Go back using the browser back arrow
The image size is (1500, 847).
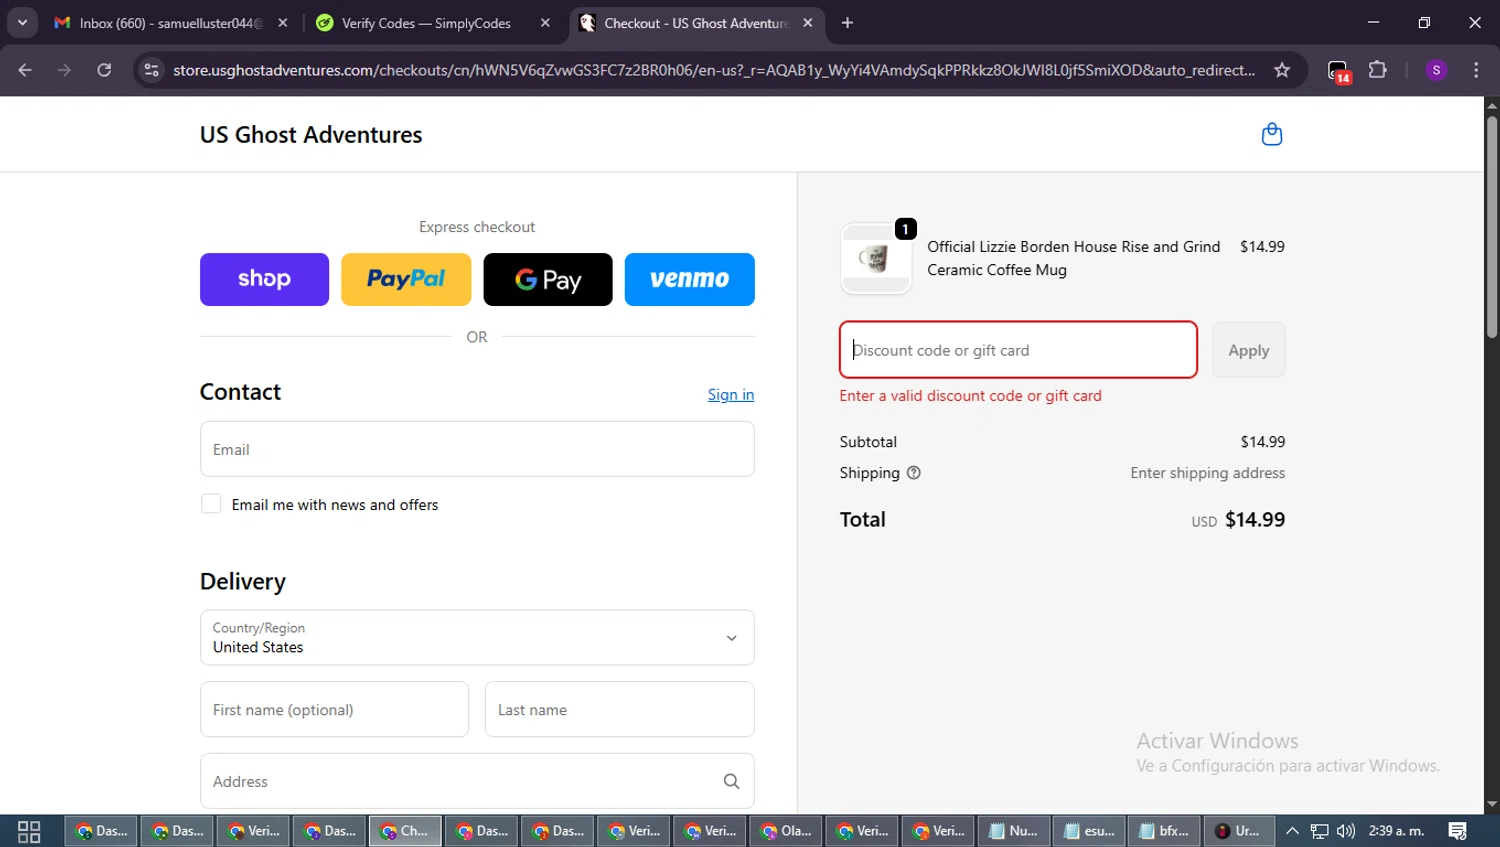[25, 70]
